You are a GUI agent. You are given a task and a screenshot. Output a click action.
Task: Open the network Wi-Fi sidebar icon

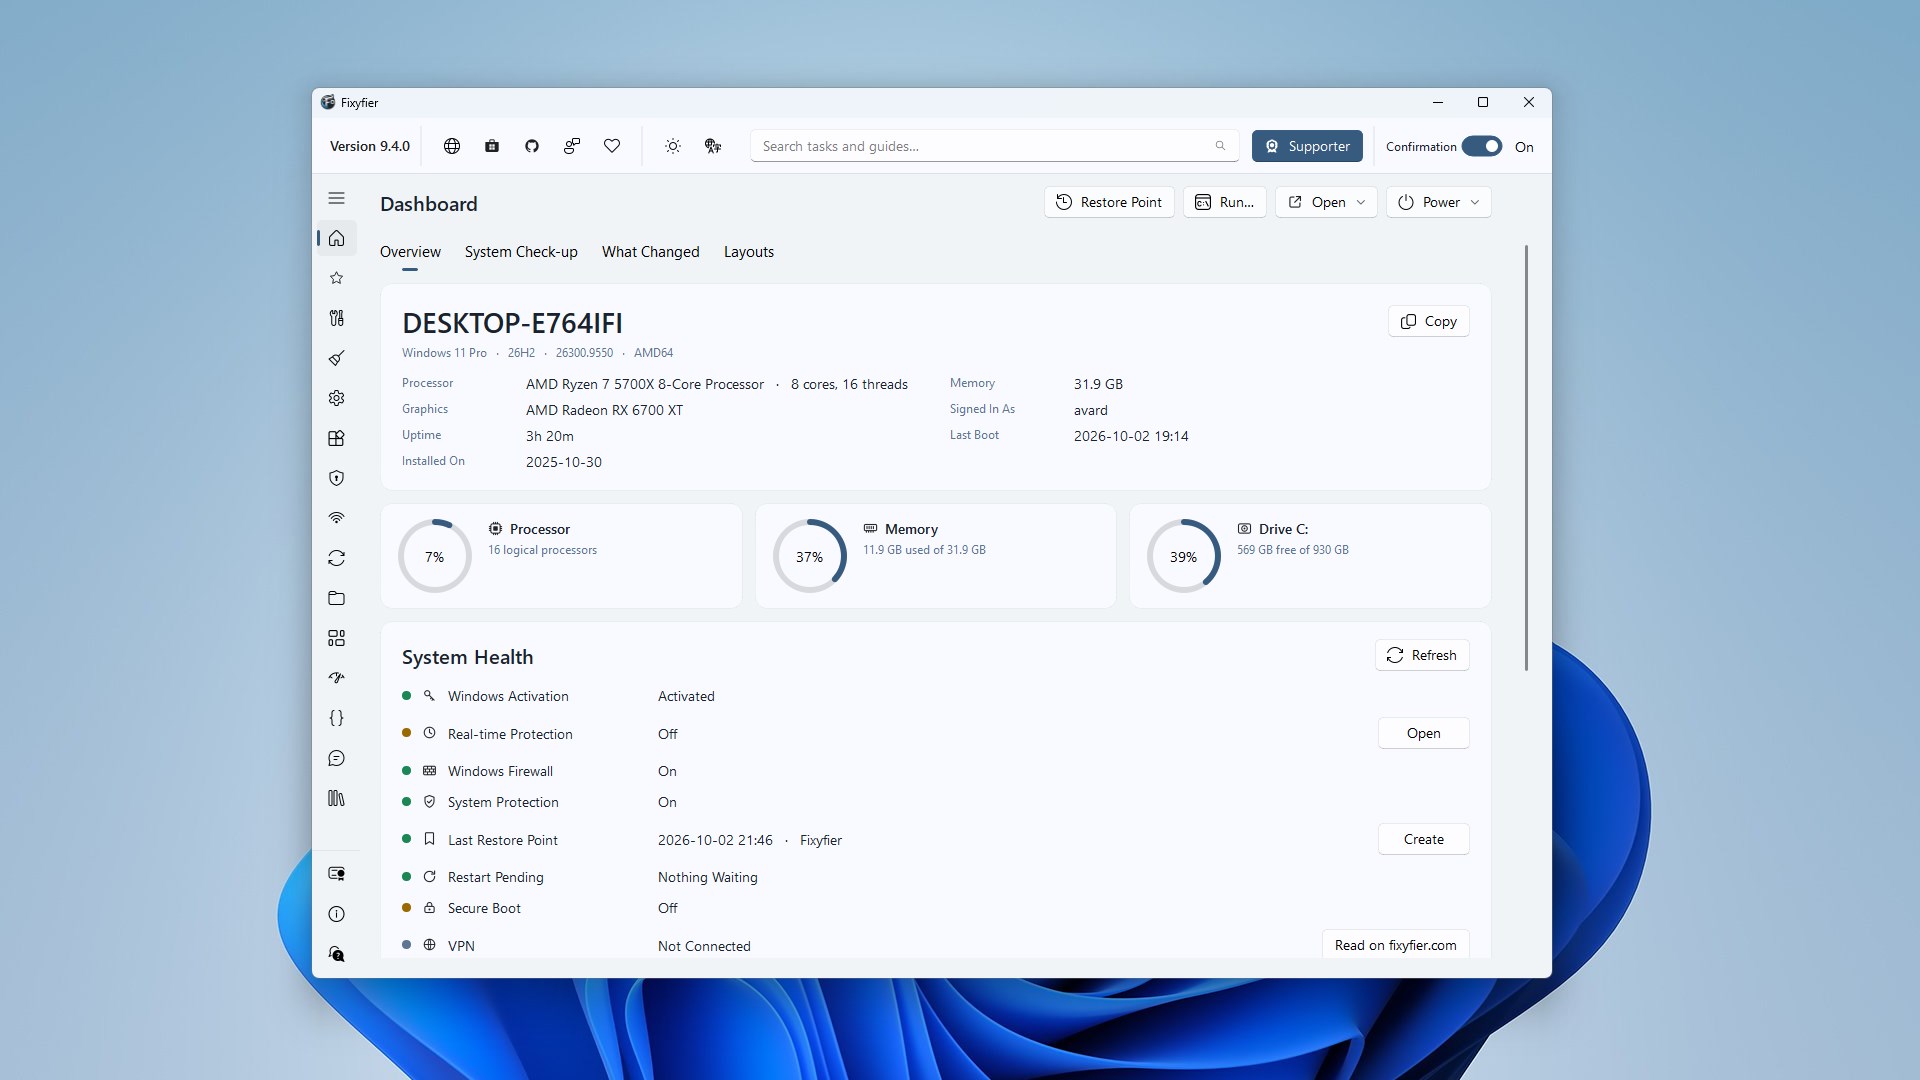pos(337,518)
